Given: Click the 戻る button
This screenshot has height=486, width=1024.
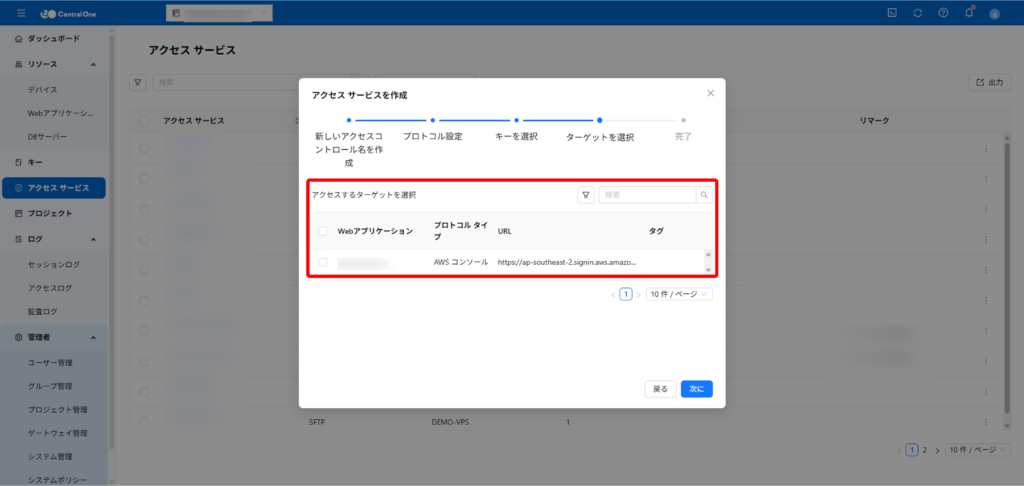Looking at the screenshot, I should coord(660,389).
